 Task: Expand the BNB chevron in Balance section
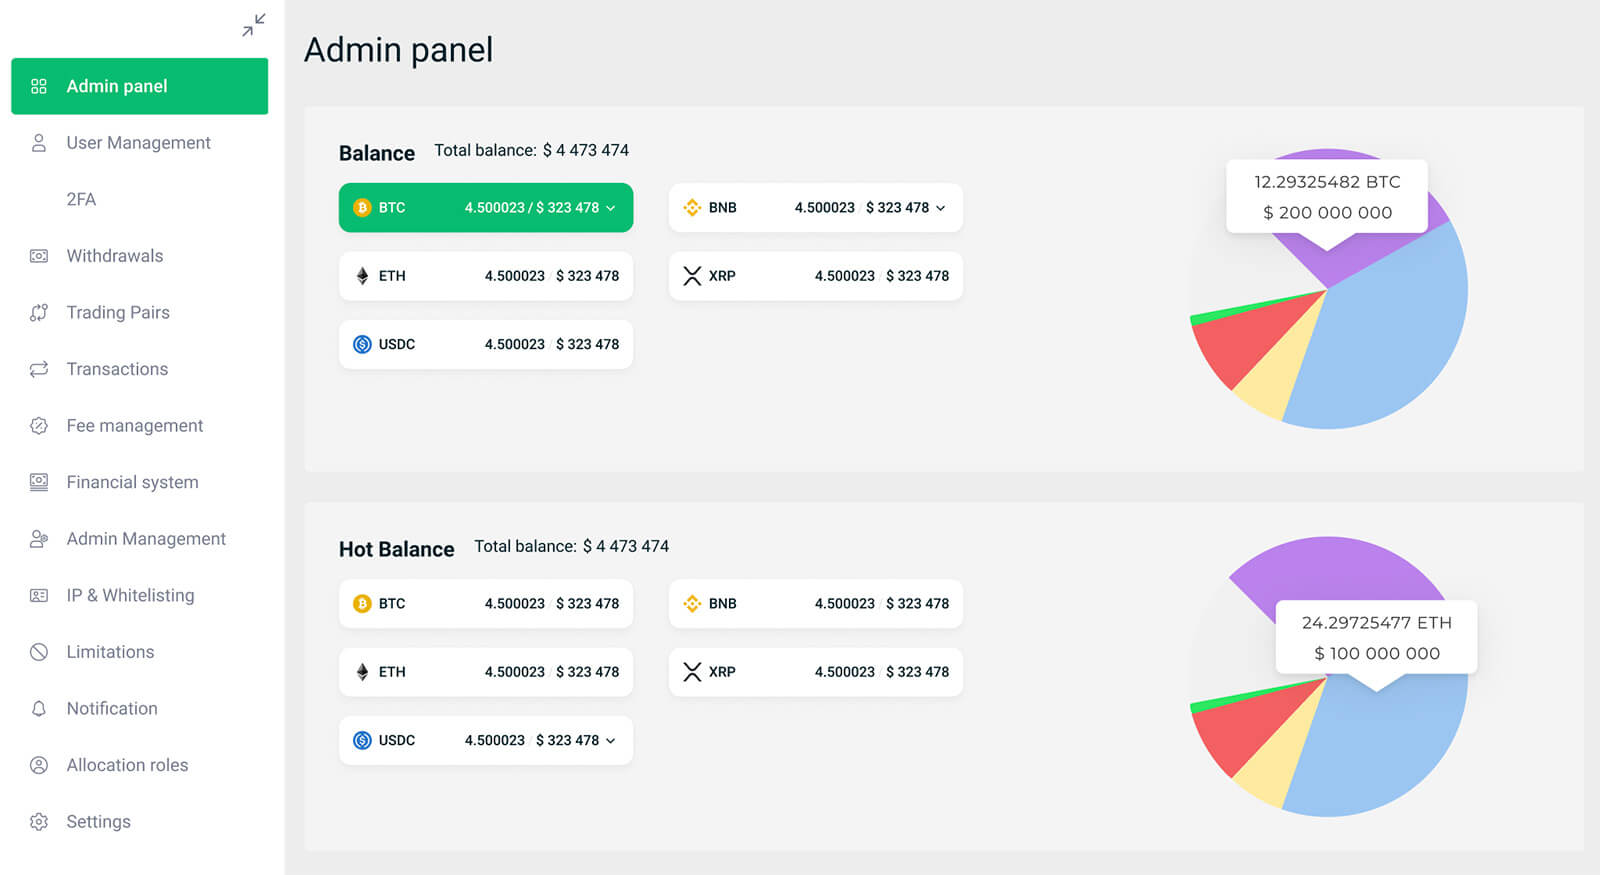[940, 208]
